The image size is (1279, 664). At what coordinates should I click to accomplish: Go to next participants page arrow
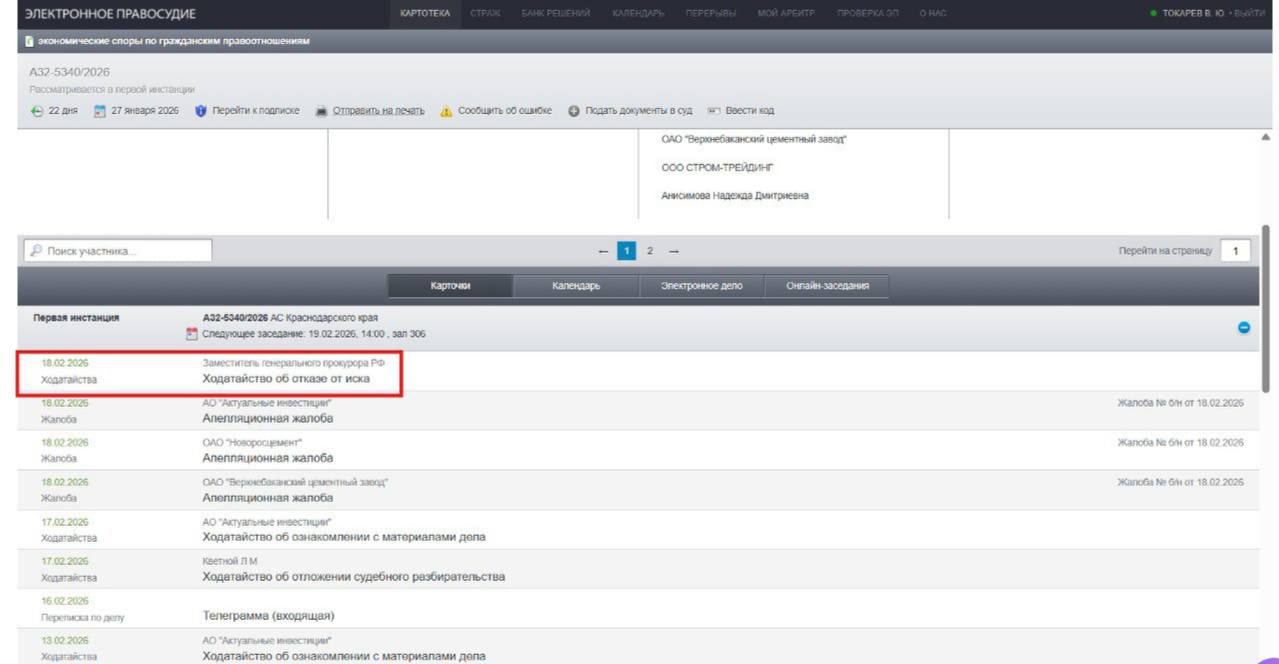[x=674, y=251]
